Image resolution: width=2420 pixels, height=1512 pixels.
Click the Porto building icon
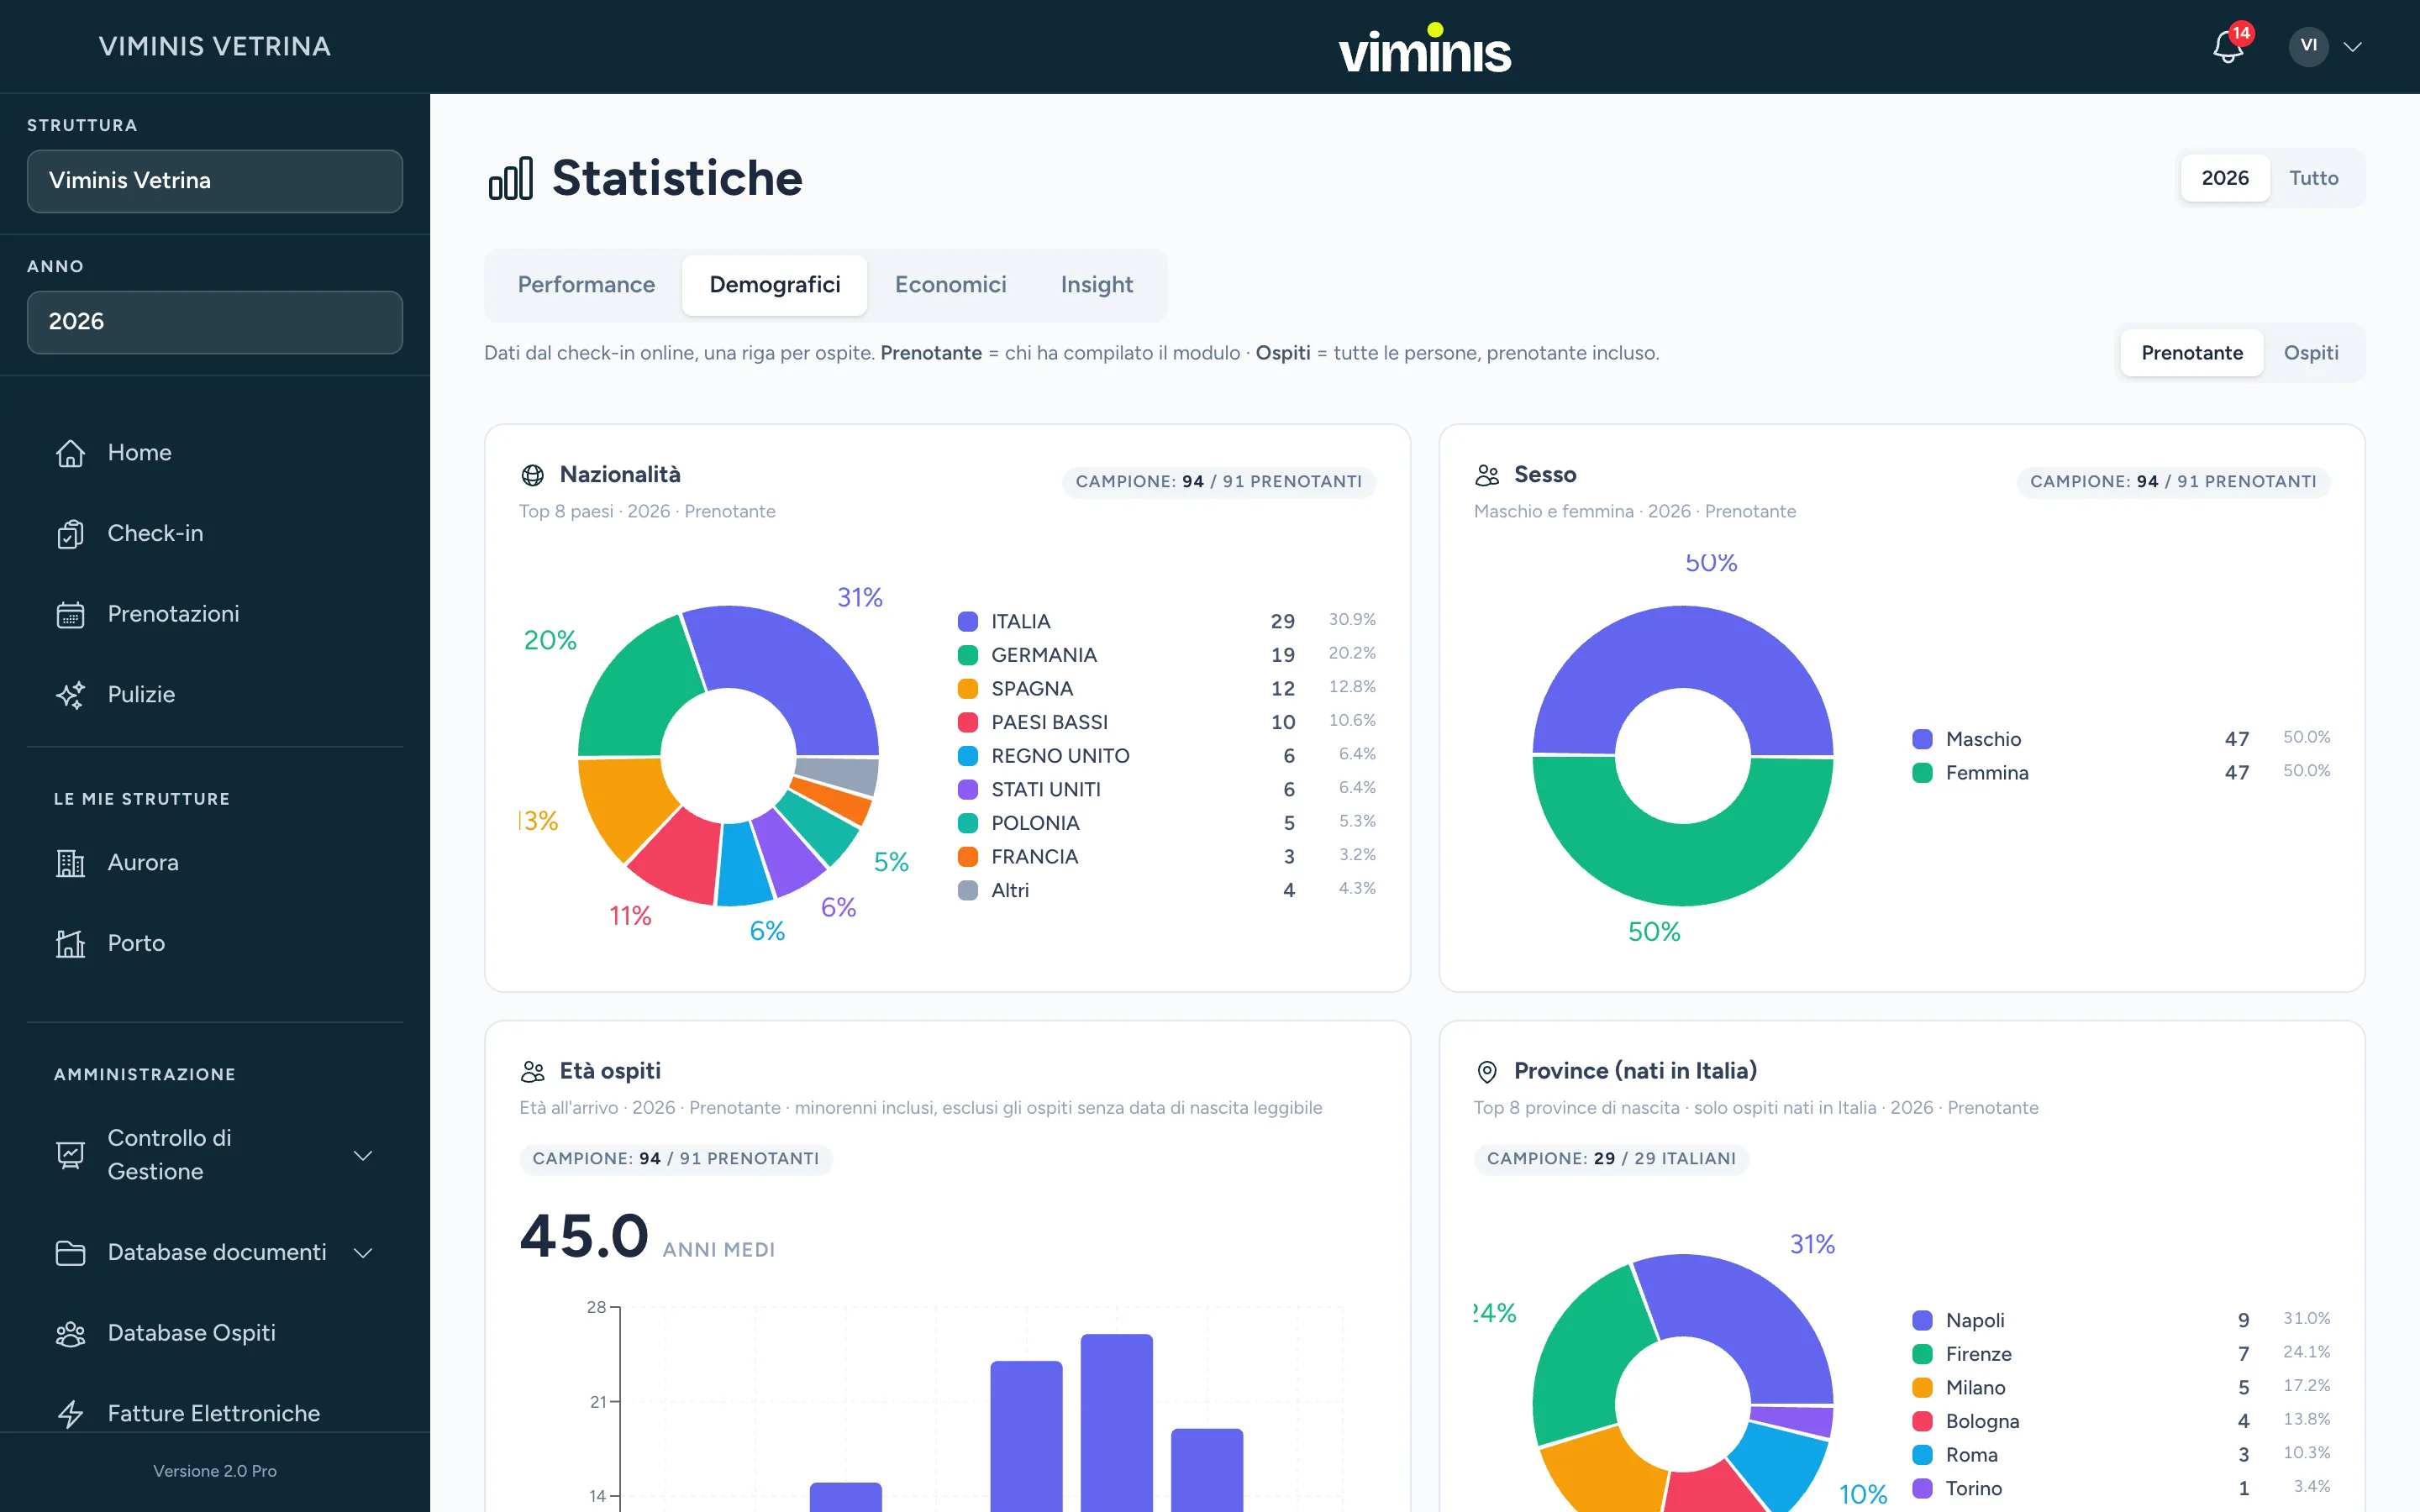[x=70, y=943]
